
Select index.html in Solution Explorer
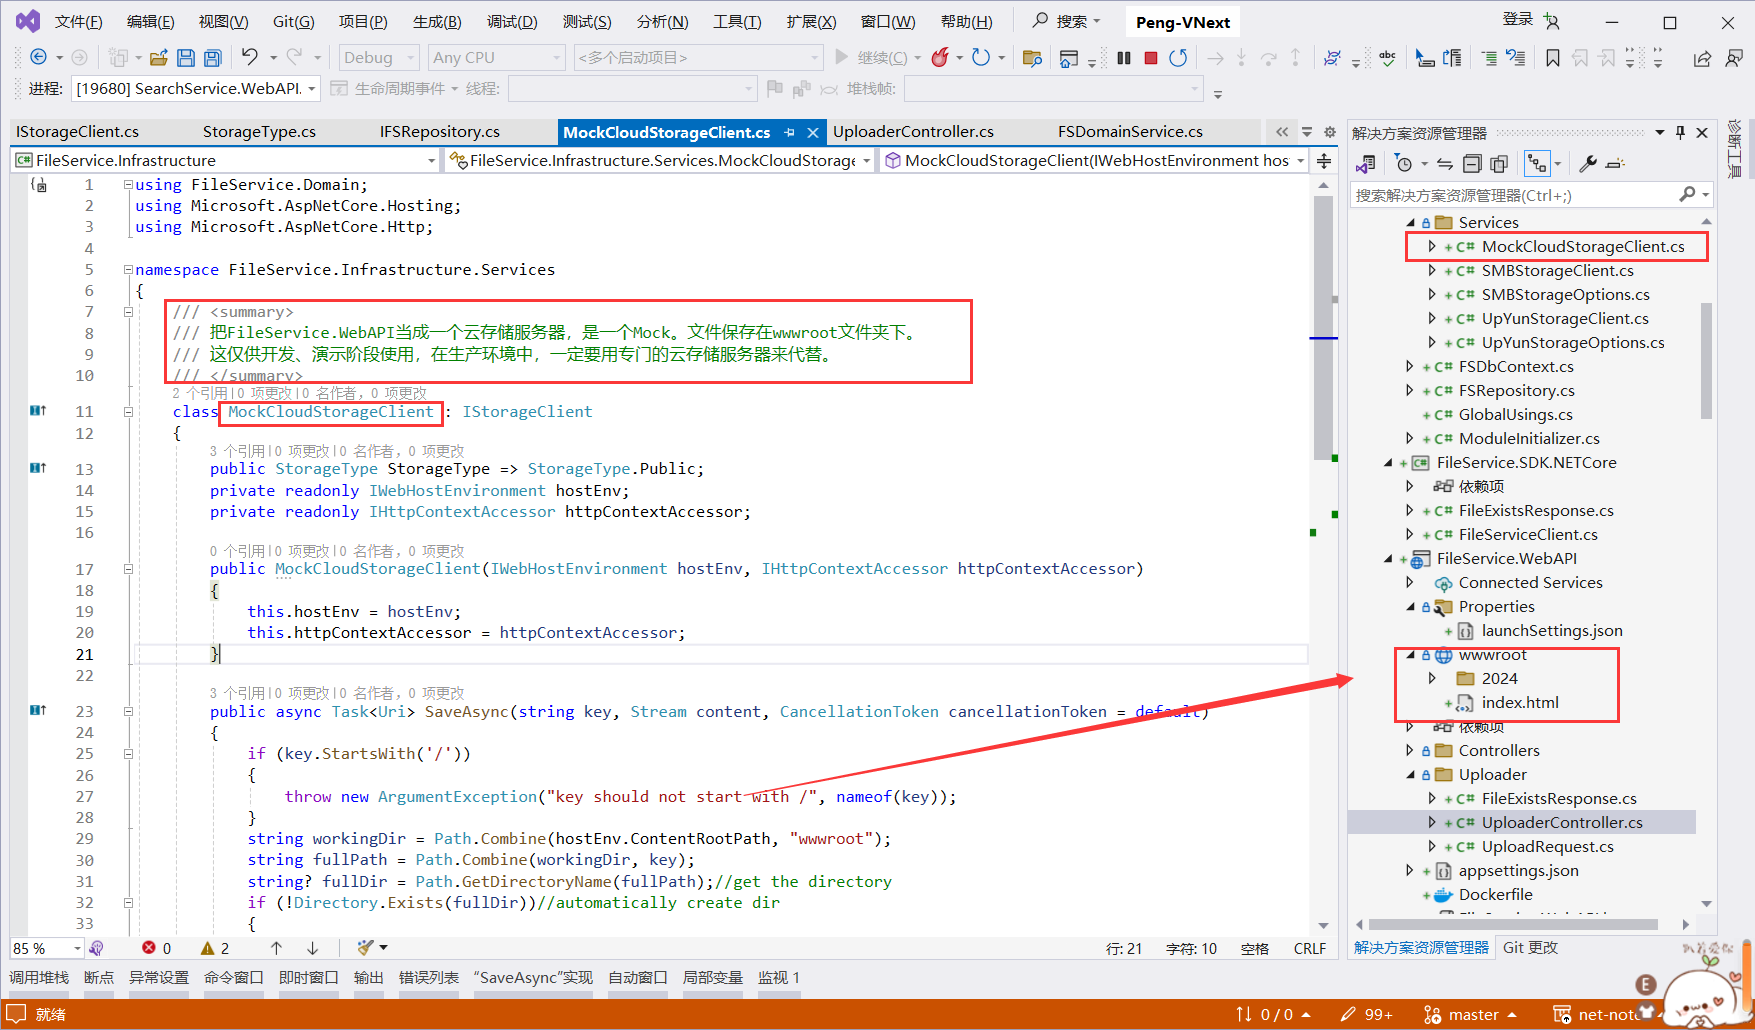tap(1519, 703)
